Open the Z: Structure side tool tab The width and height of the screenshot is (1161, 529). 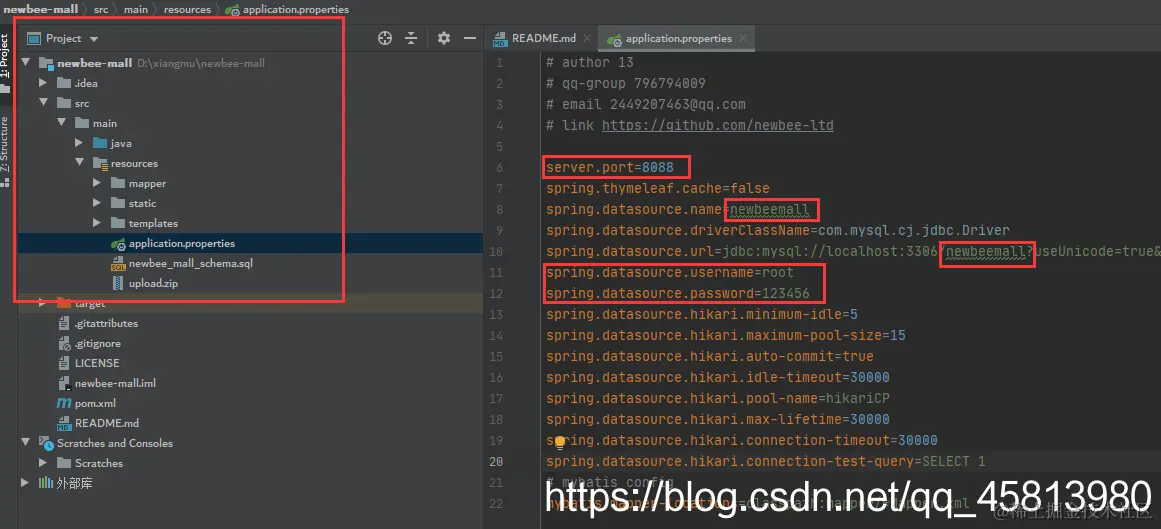[6, 150]
